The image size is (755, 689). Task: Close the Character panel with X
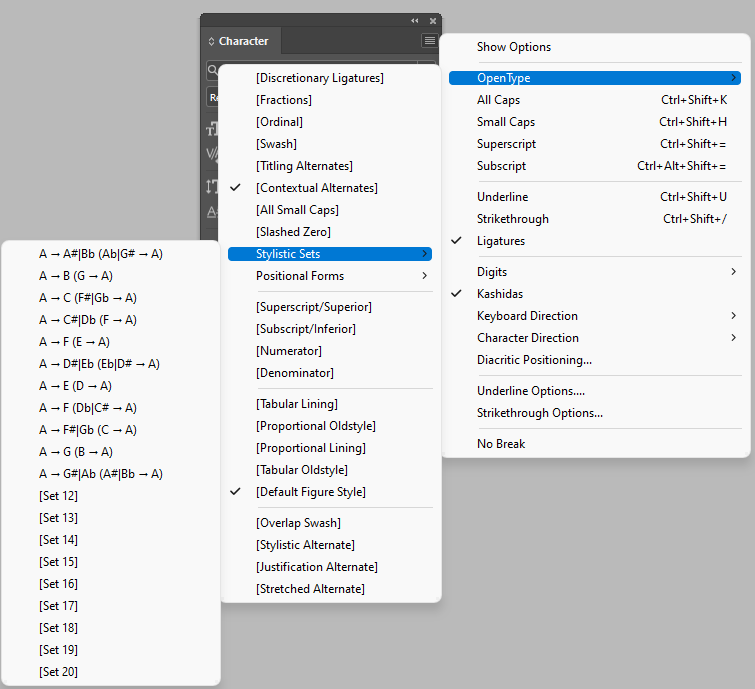(x=433, y=20)
